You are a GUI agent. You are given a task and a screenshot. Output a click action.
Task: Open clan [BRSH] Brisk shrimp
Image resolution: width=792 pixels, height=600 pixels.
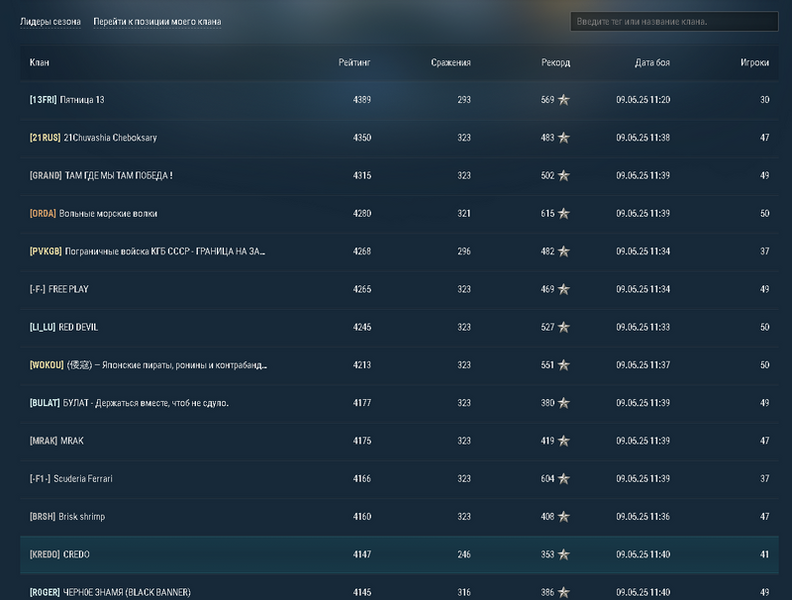click(x=67, y=517)
